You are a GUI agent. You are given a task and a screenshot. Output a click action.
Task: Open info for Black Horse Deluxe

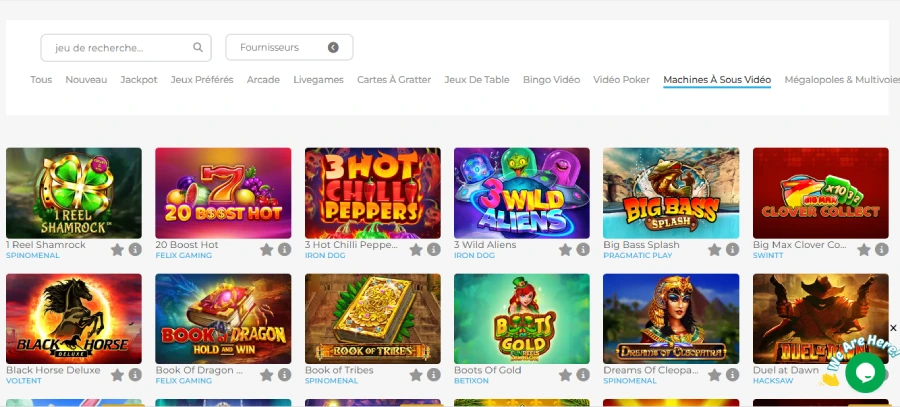tap(135, 375)
